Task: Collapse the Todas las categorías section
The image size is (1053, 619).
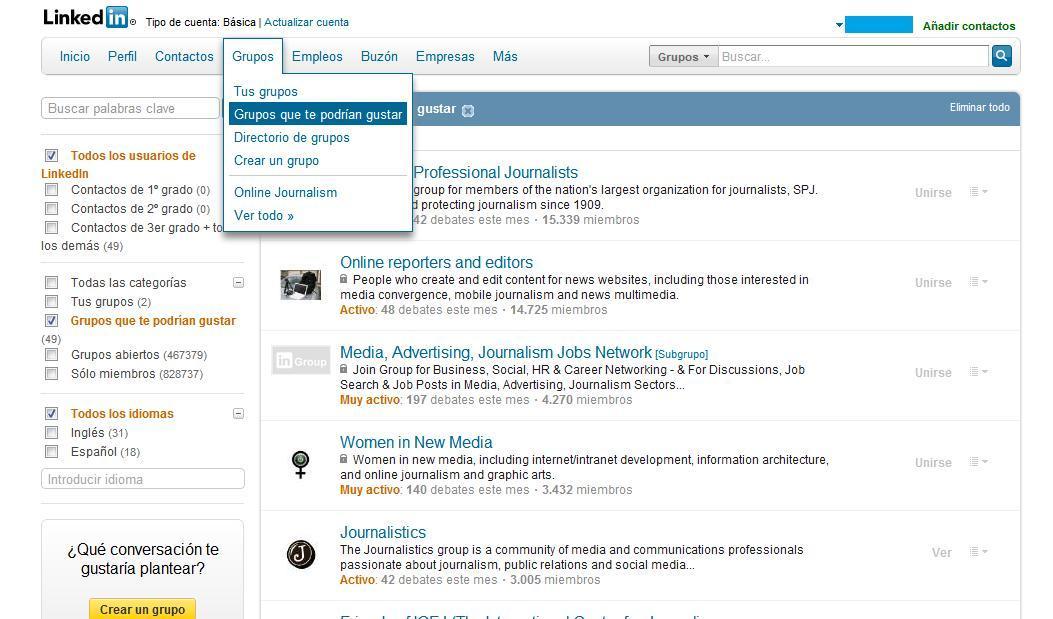Action: click(x=238, y=283)
